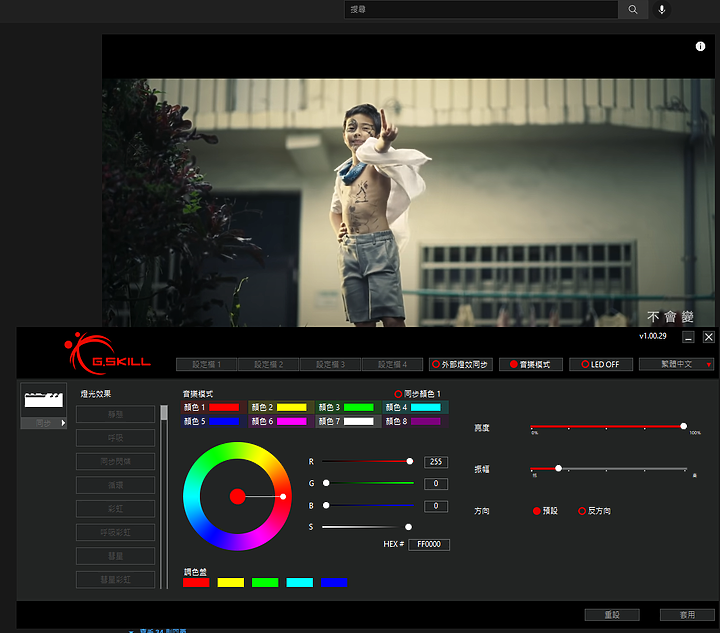
Task: Choose 同步閃爍 lighting effect
Action: [115, 461]
